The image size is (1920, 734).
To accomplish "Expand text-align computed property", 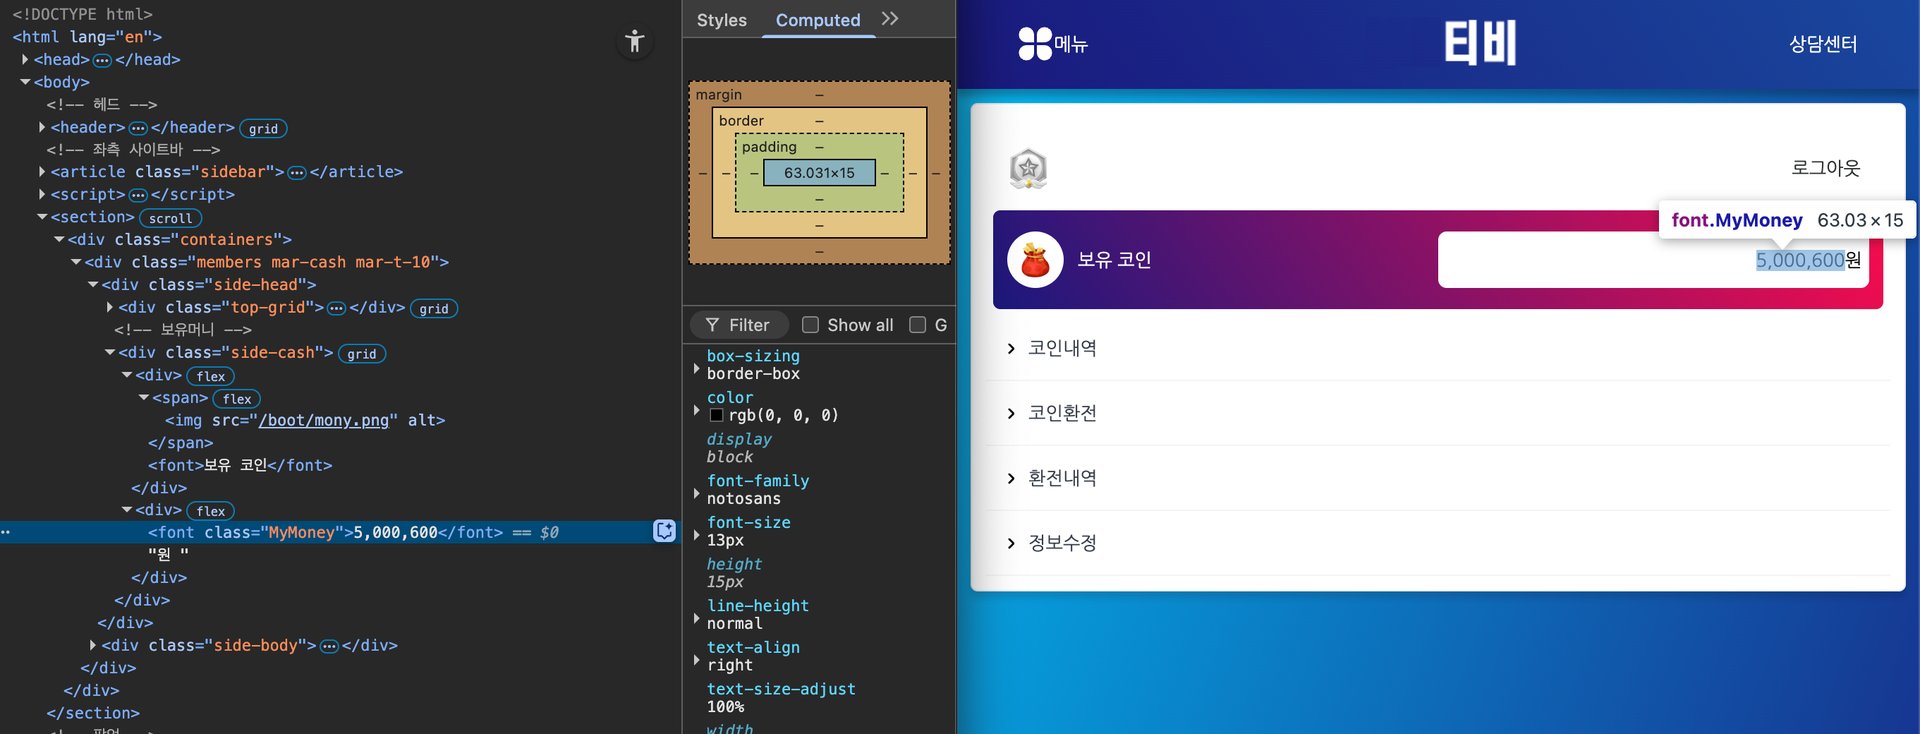I will [x=696, y=660].
